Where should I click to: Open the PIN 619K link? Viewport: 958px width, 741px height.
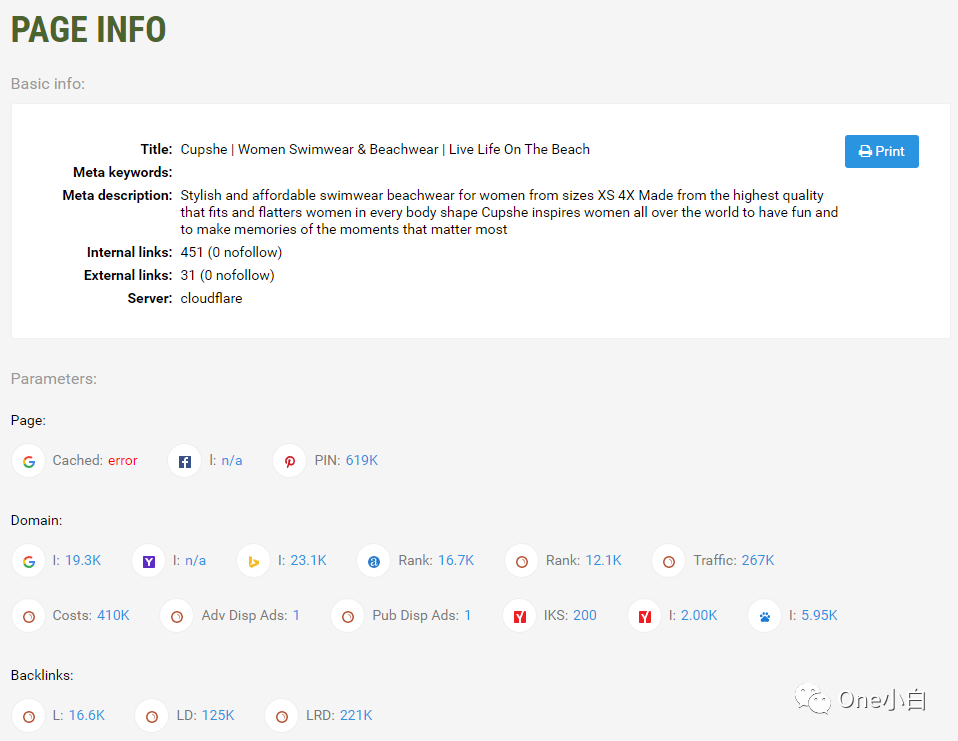click(362, 461)
